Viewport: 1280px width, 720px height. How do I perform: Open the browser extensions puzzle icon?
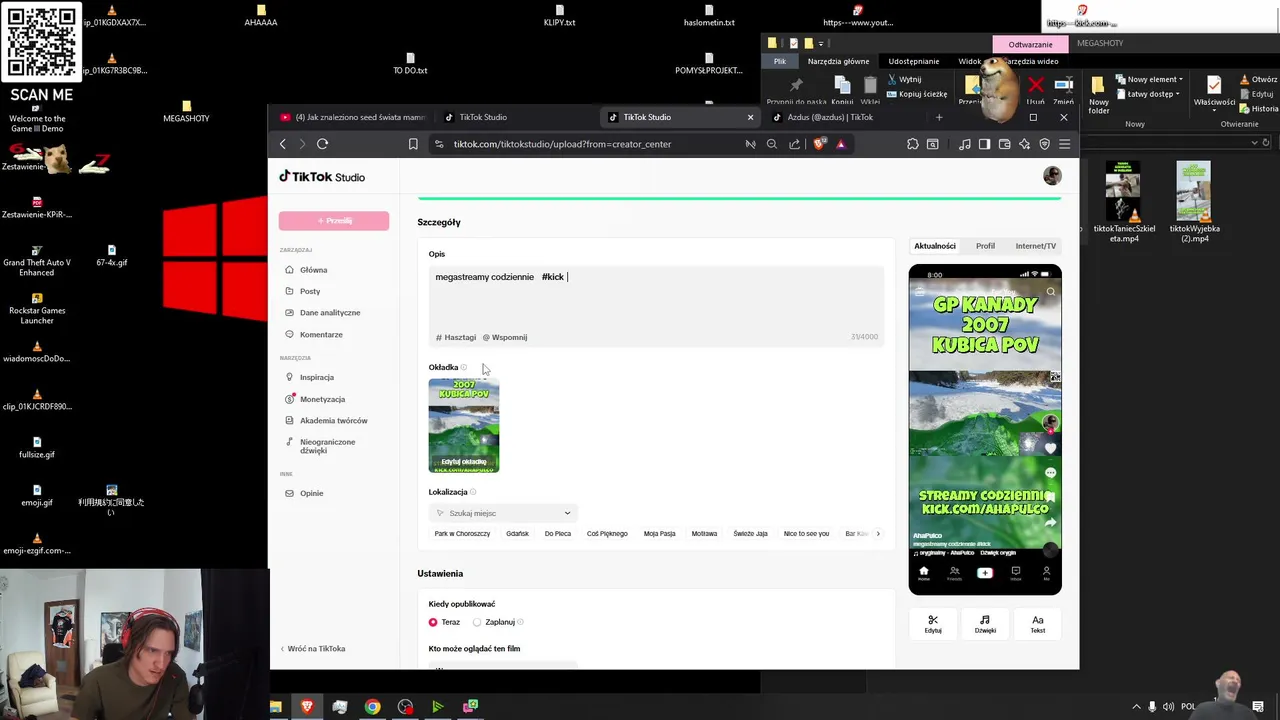[x=912, y=144]
